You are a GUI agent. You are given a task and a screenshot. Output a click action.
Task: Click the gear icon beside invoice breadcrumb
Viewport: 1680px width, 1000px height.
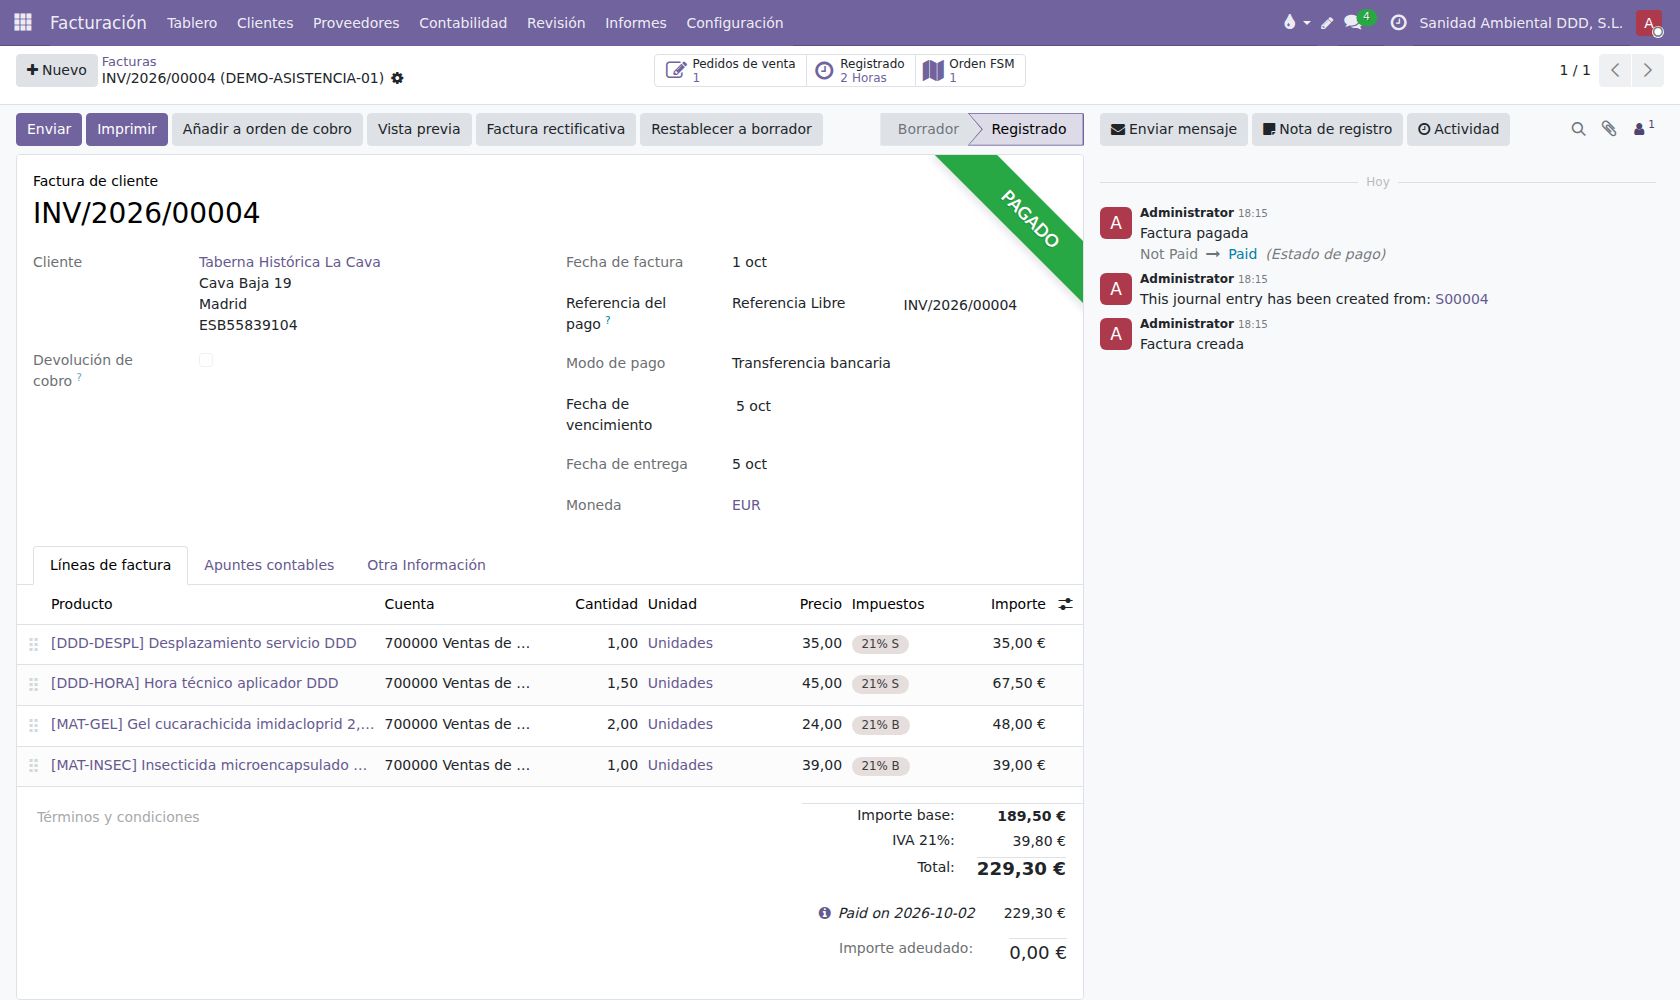[x=397, y=78]
